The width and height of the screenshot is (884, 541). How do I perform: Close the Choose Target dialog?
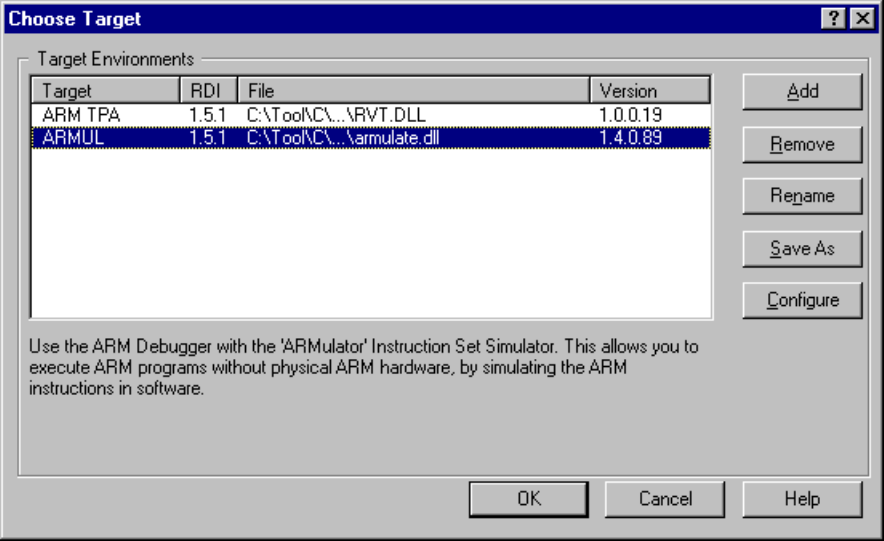(861, 19)
